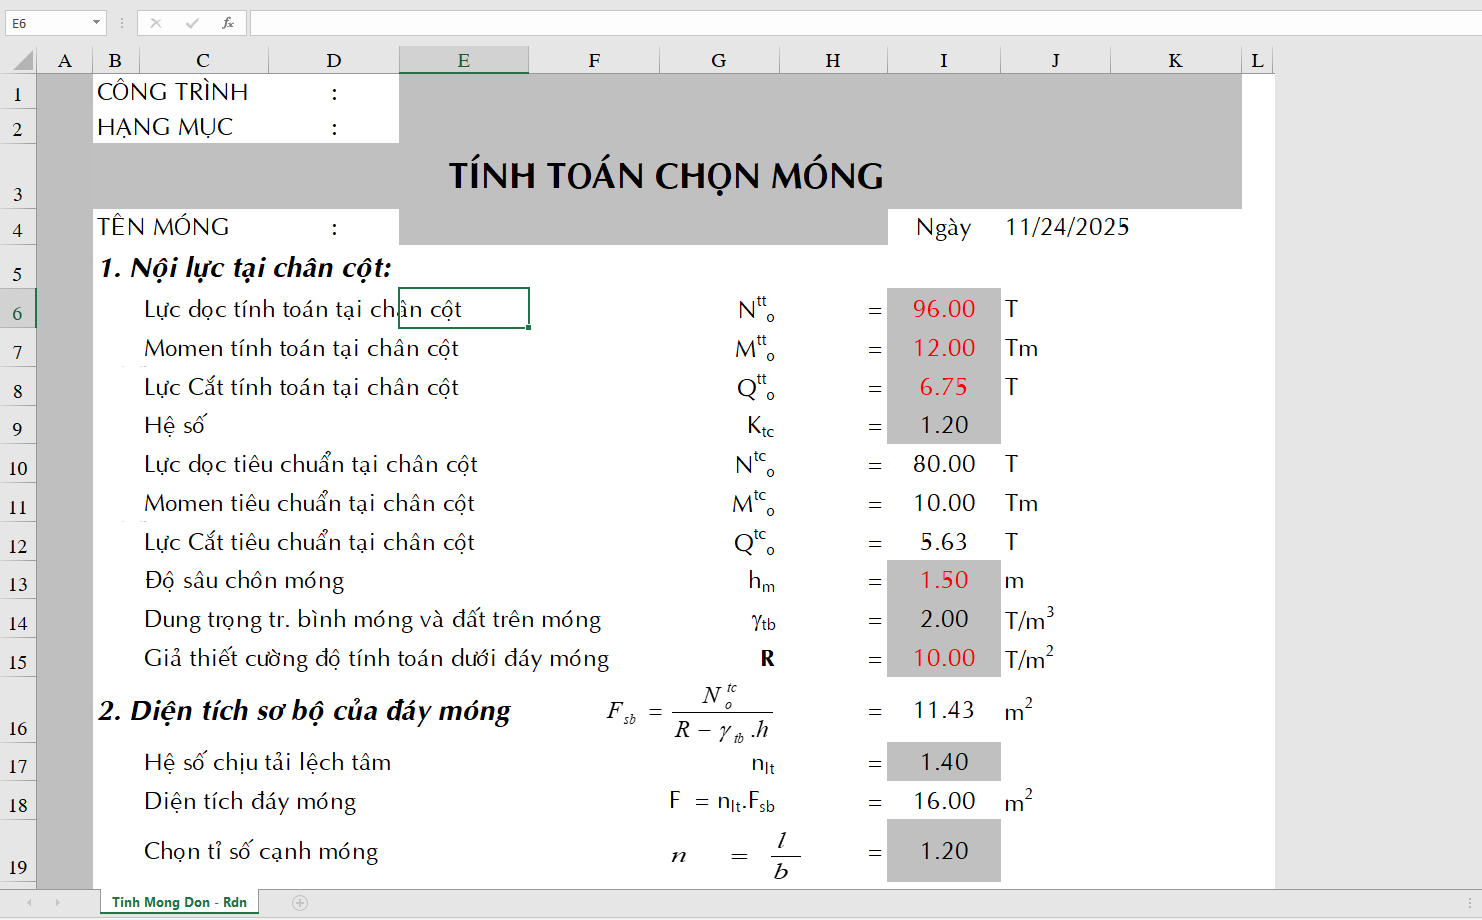Click the Cancel (X) icon in the formula bar

157,23
